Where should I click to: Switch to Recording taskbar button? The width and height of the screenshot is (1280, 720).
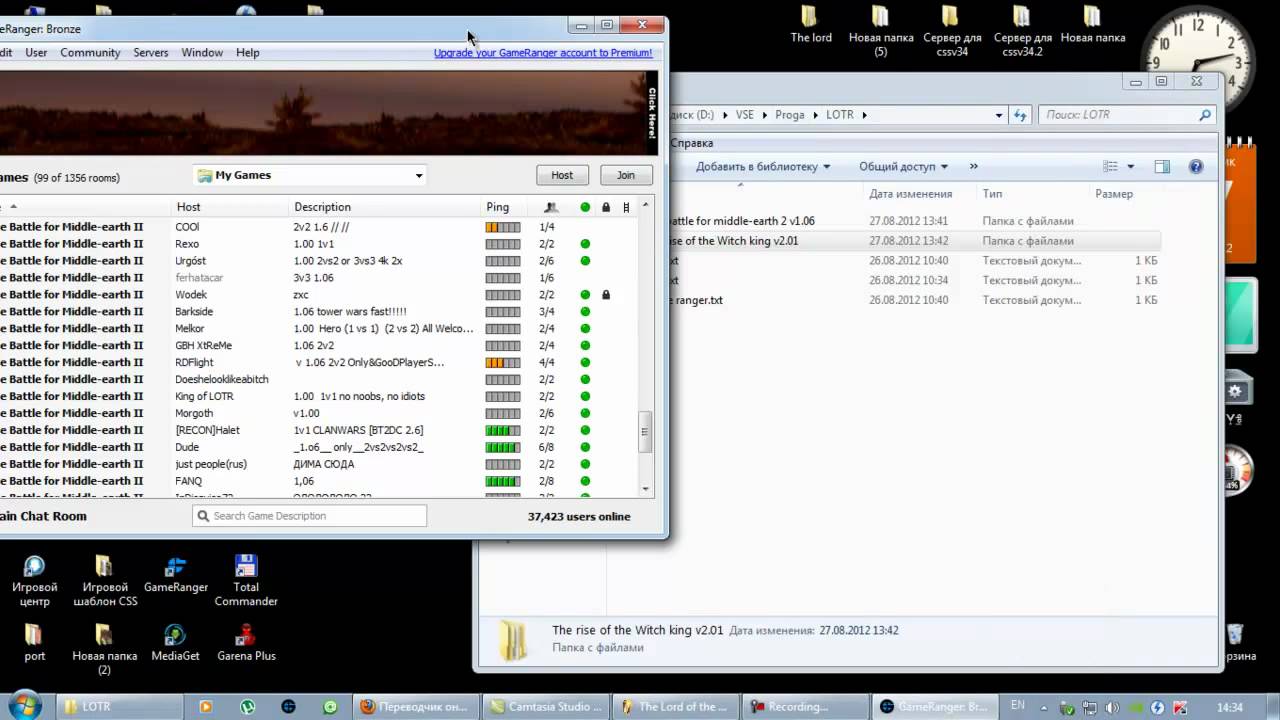pyautogui.click(x=807, y=706)
